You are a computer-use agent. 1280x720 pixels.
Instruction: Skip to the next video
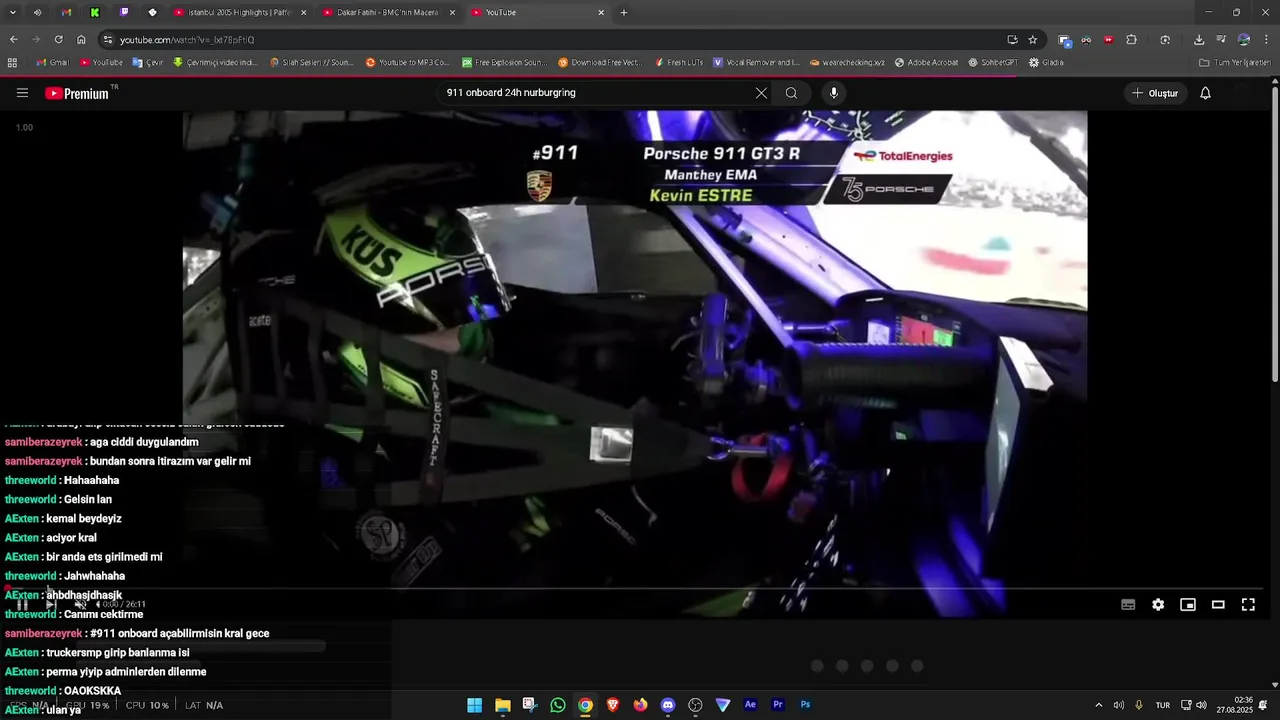51,604
